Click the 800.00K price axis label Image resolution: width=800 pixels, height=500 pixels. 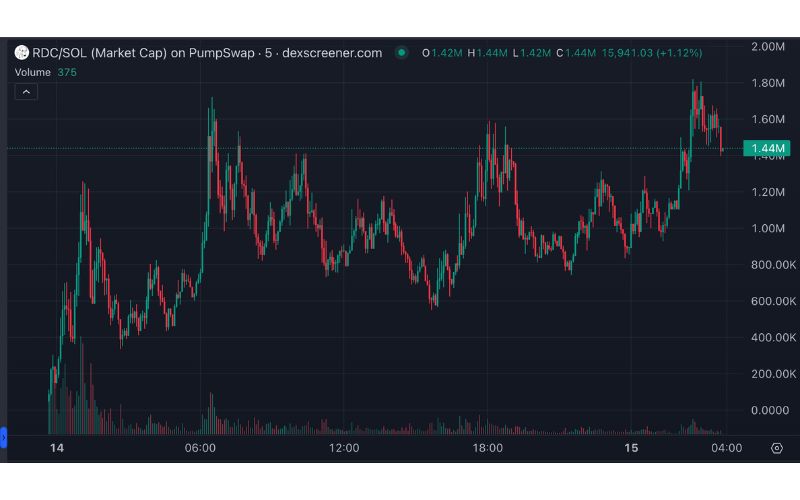point(773,265)
